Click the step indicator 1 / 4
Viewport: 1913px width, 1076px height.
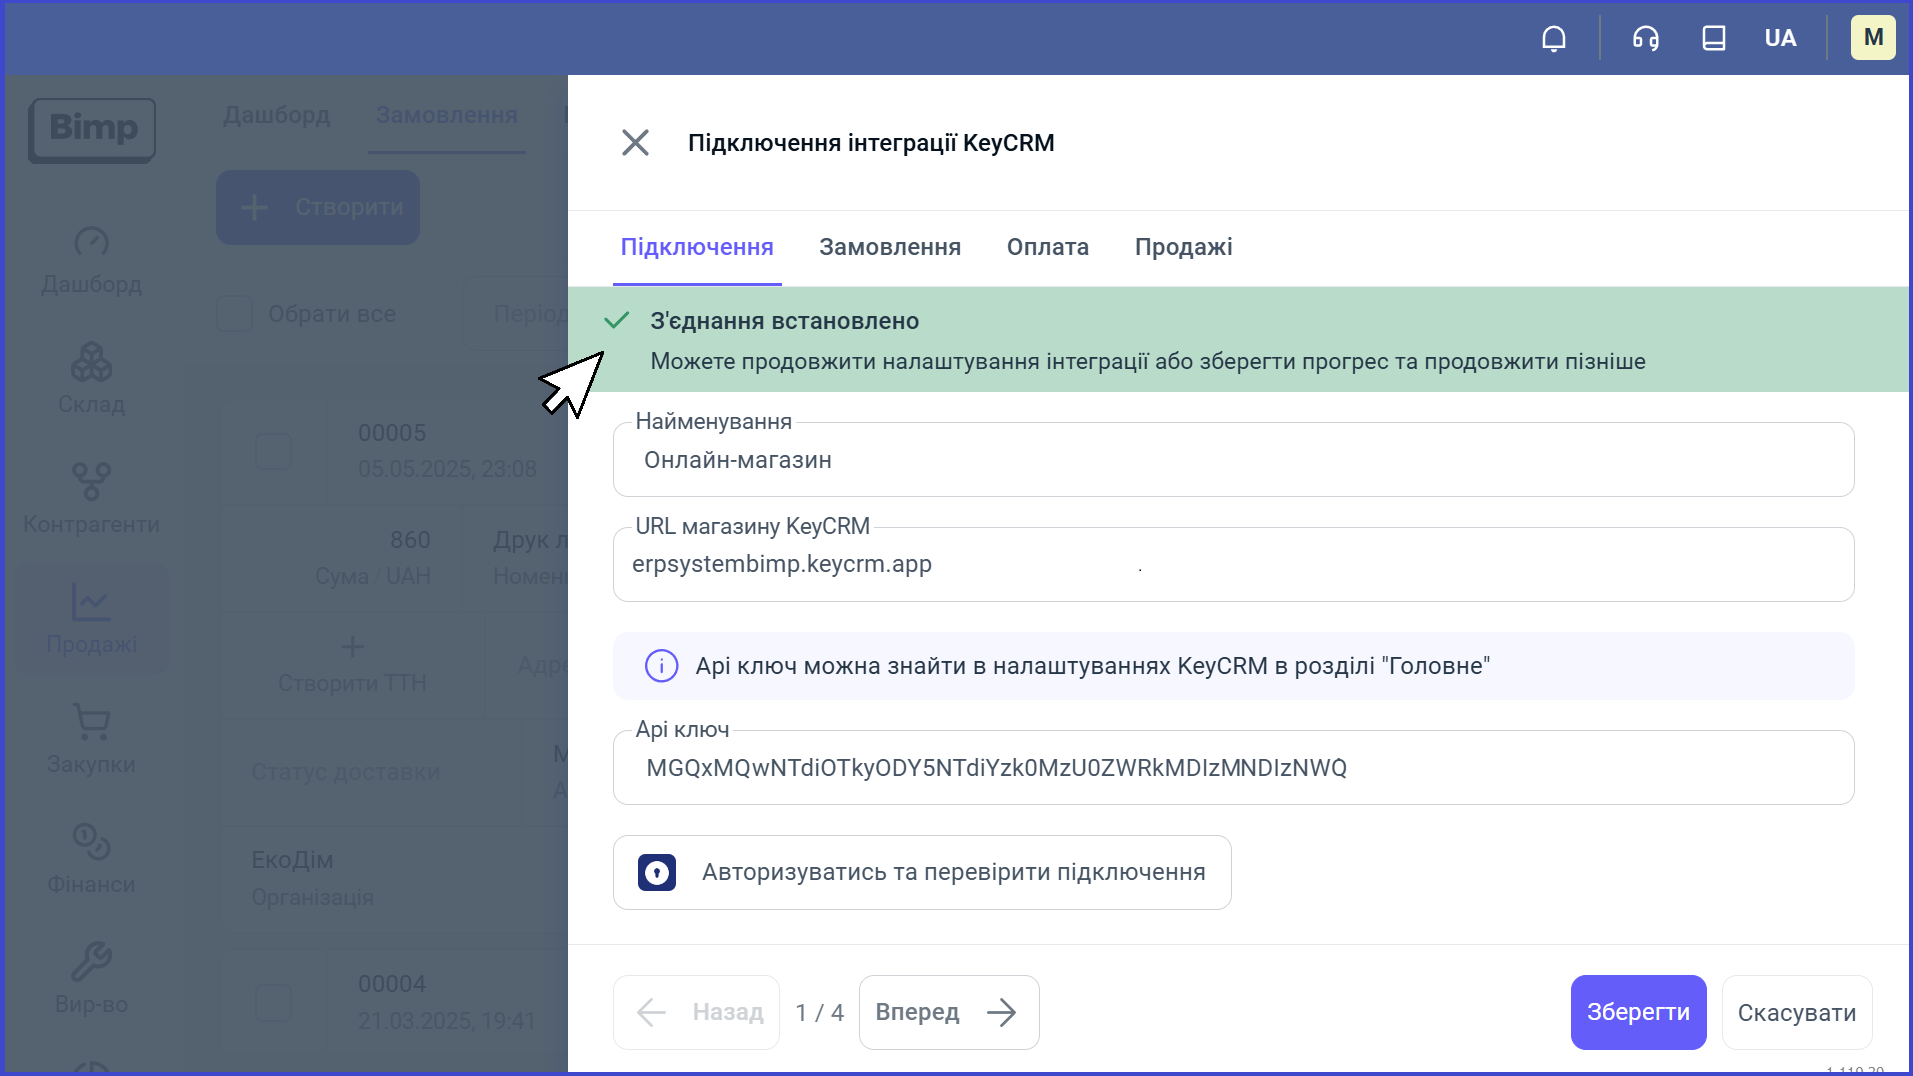[x=819, y=1013]
